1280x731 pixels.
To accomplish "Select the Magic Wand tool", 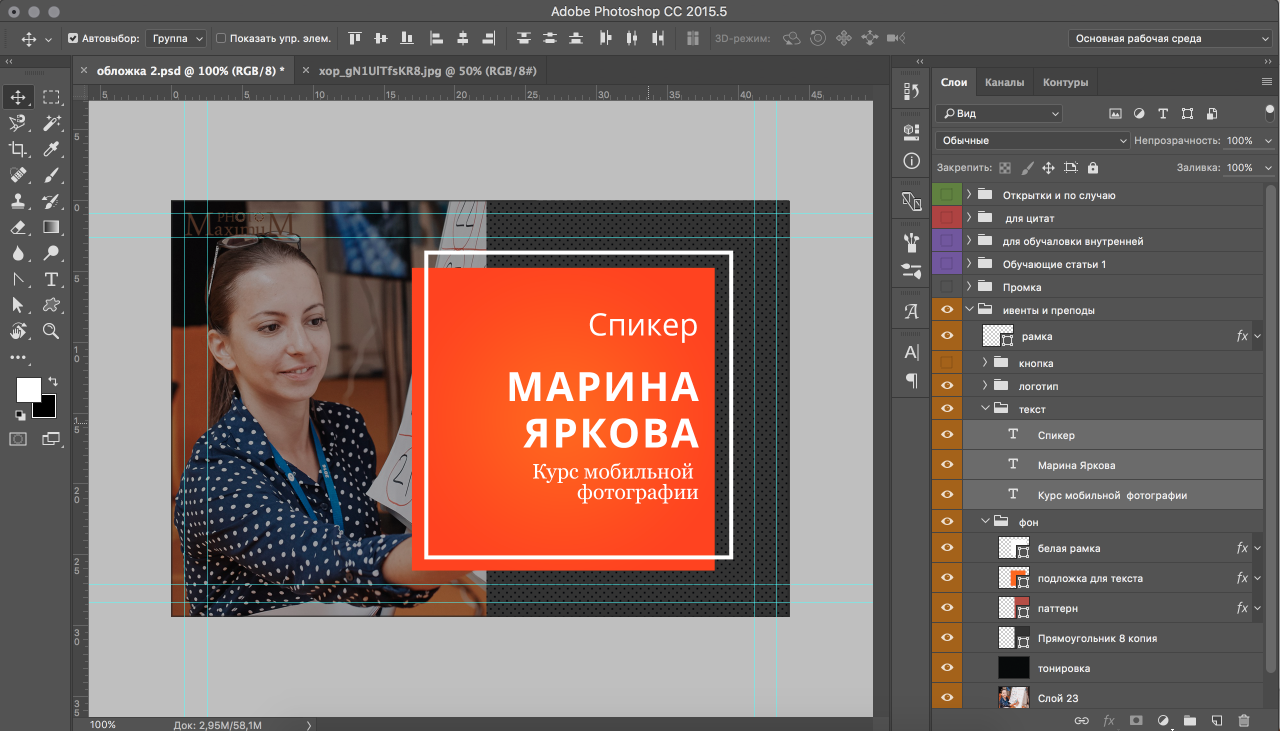I will point(51,123).
